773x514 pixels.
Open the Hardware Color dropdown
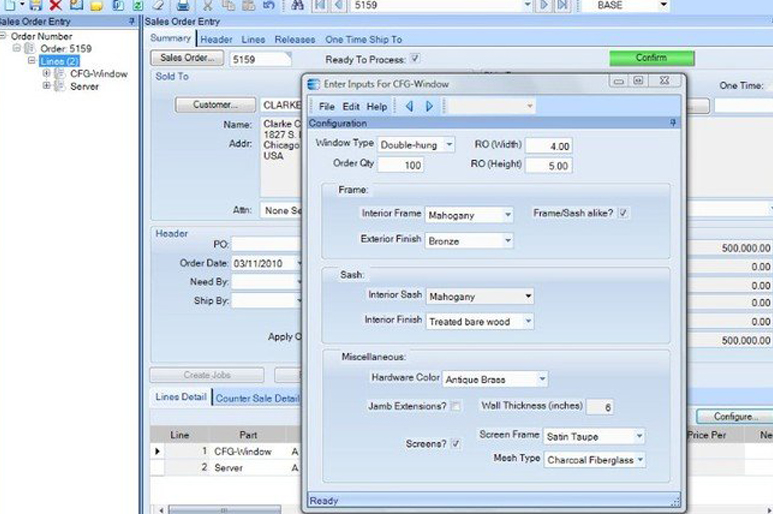[541, 379]
